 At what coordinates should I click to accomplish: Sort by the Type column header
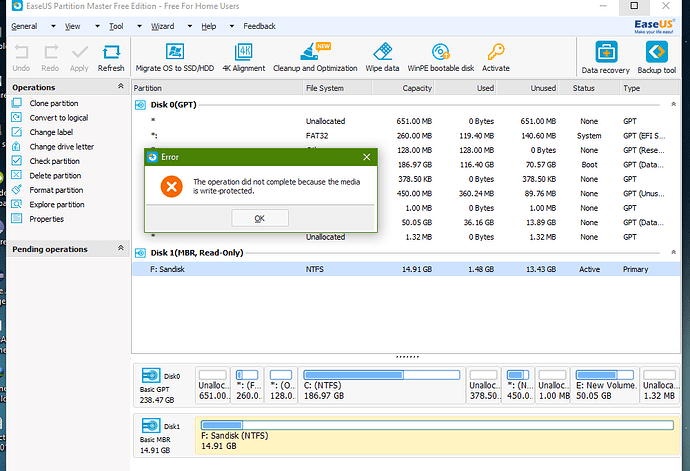[650, 88]
